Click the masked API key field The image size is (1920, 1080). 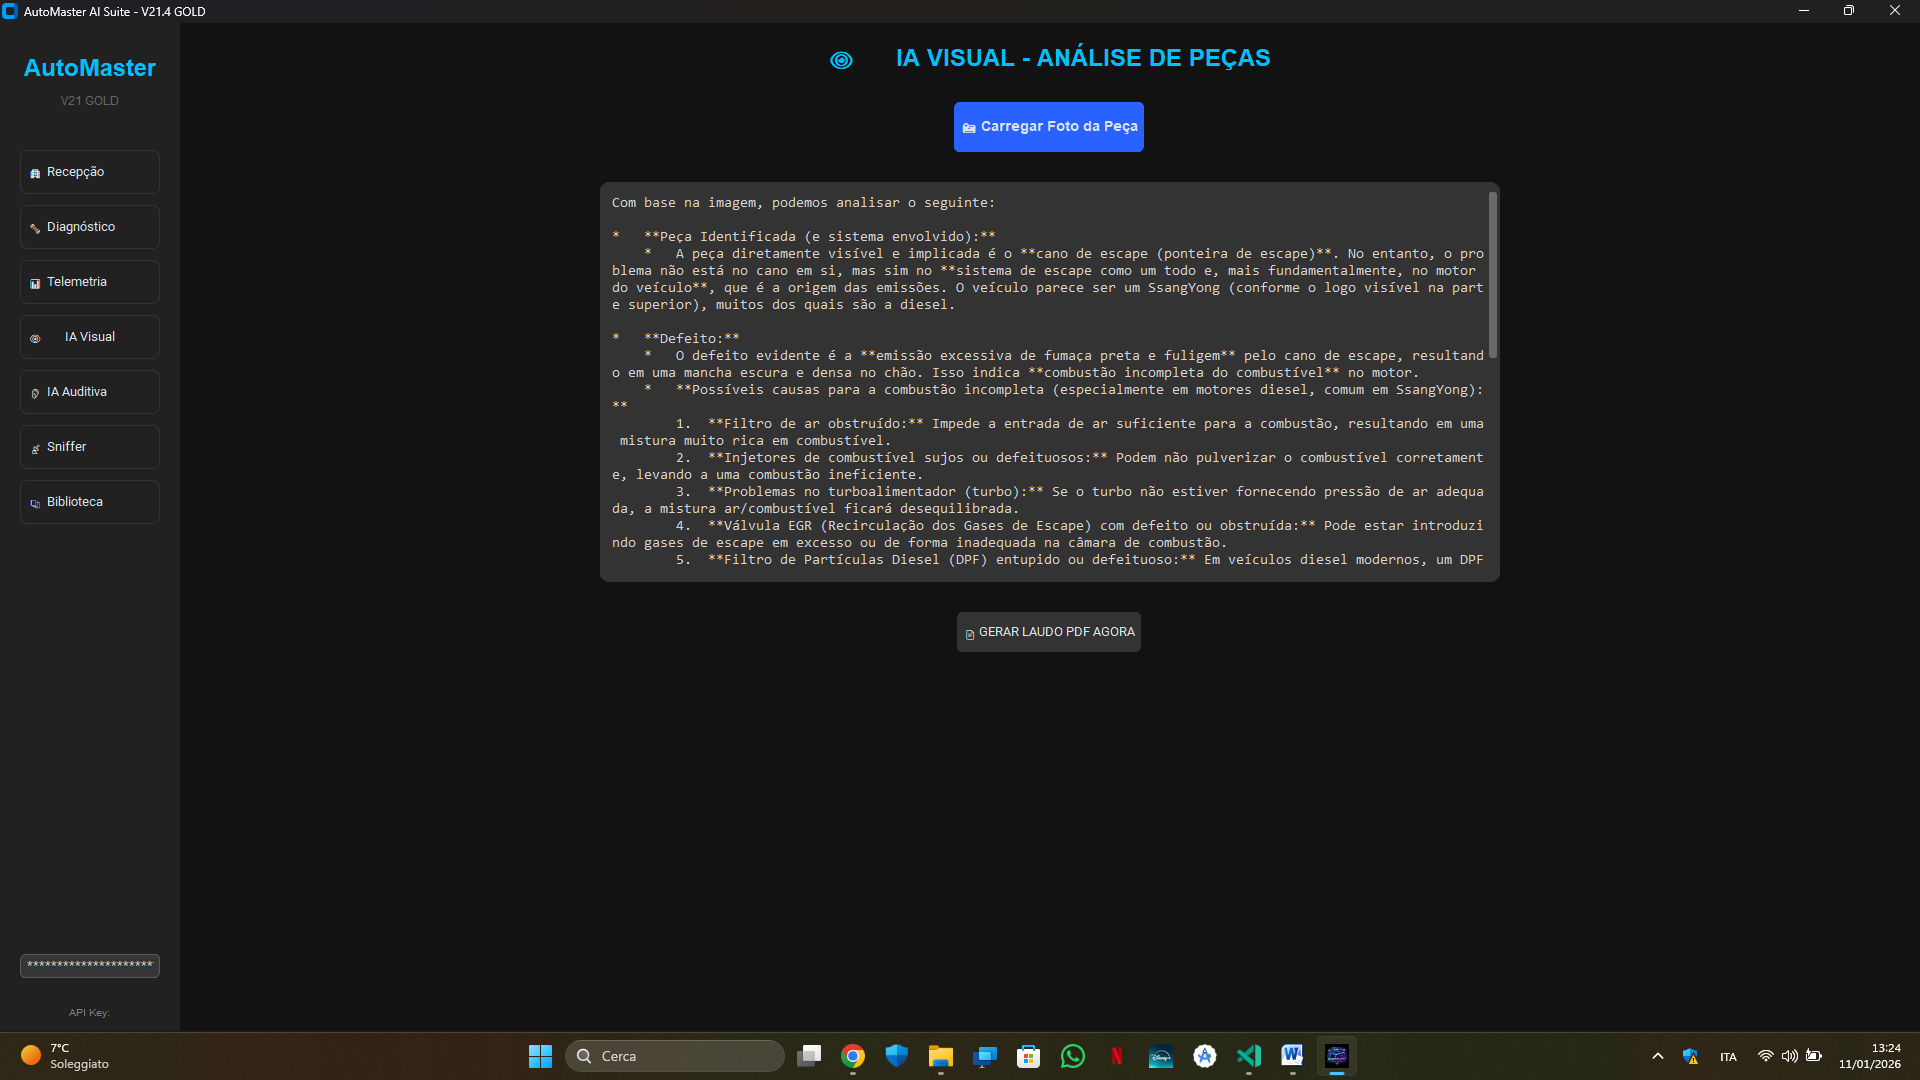(90, 965)
